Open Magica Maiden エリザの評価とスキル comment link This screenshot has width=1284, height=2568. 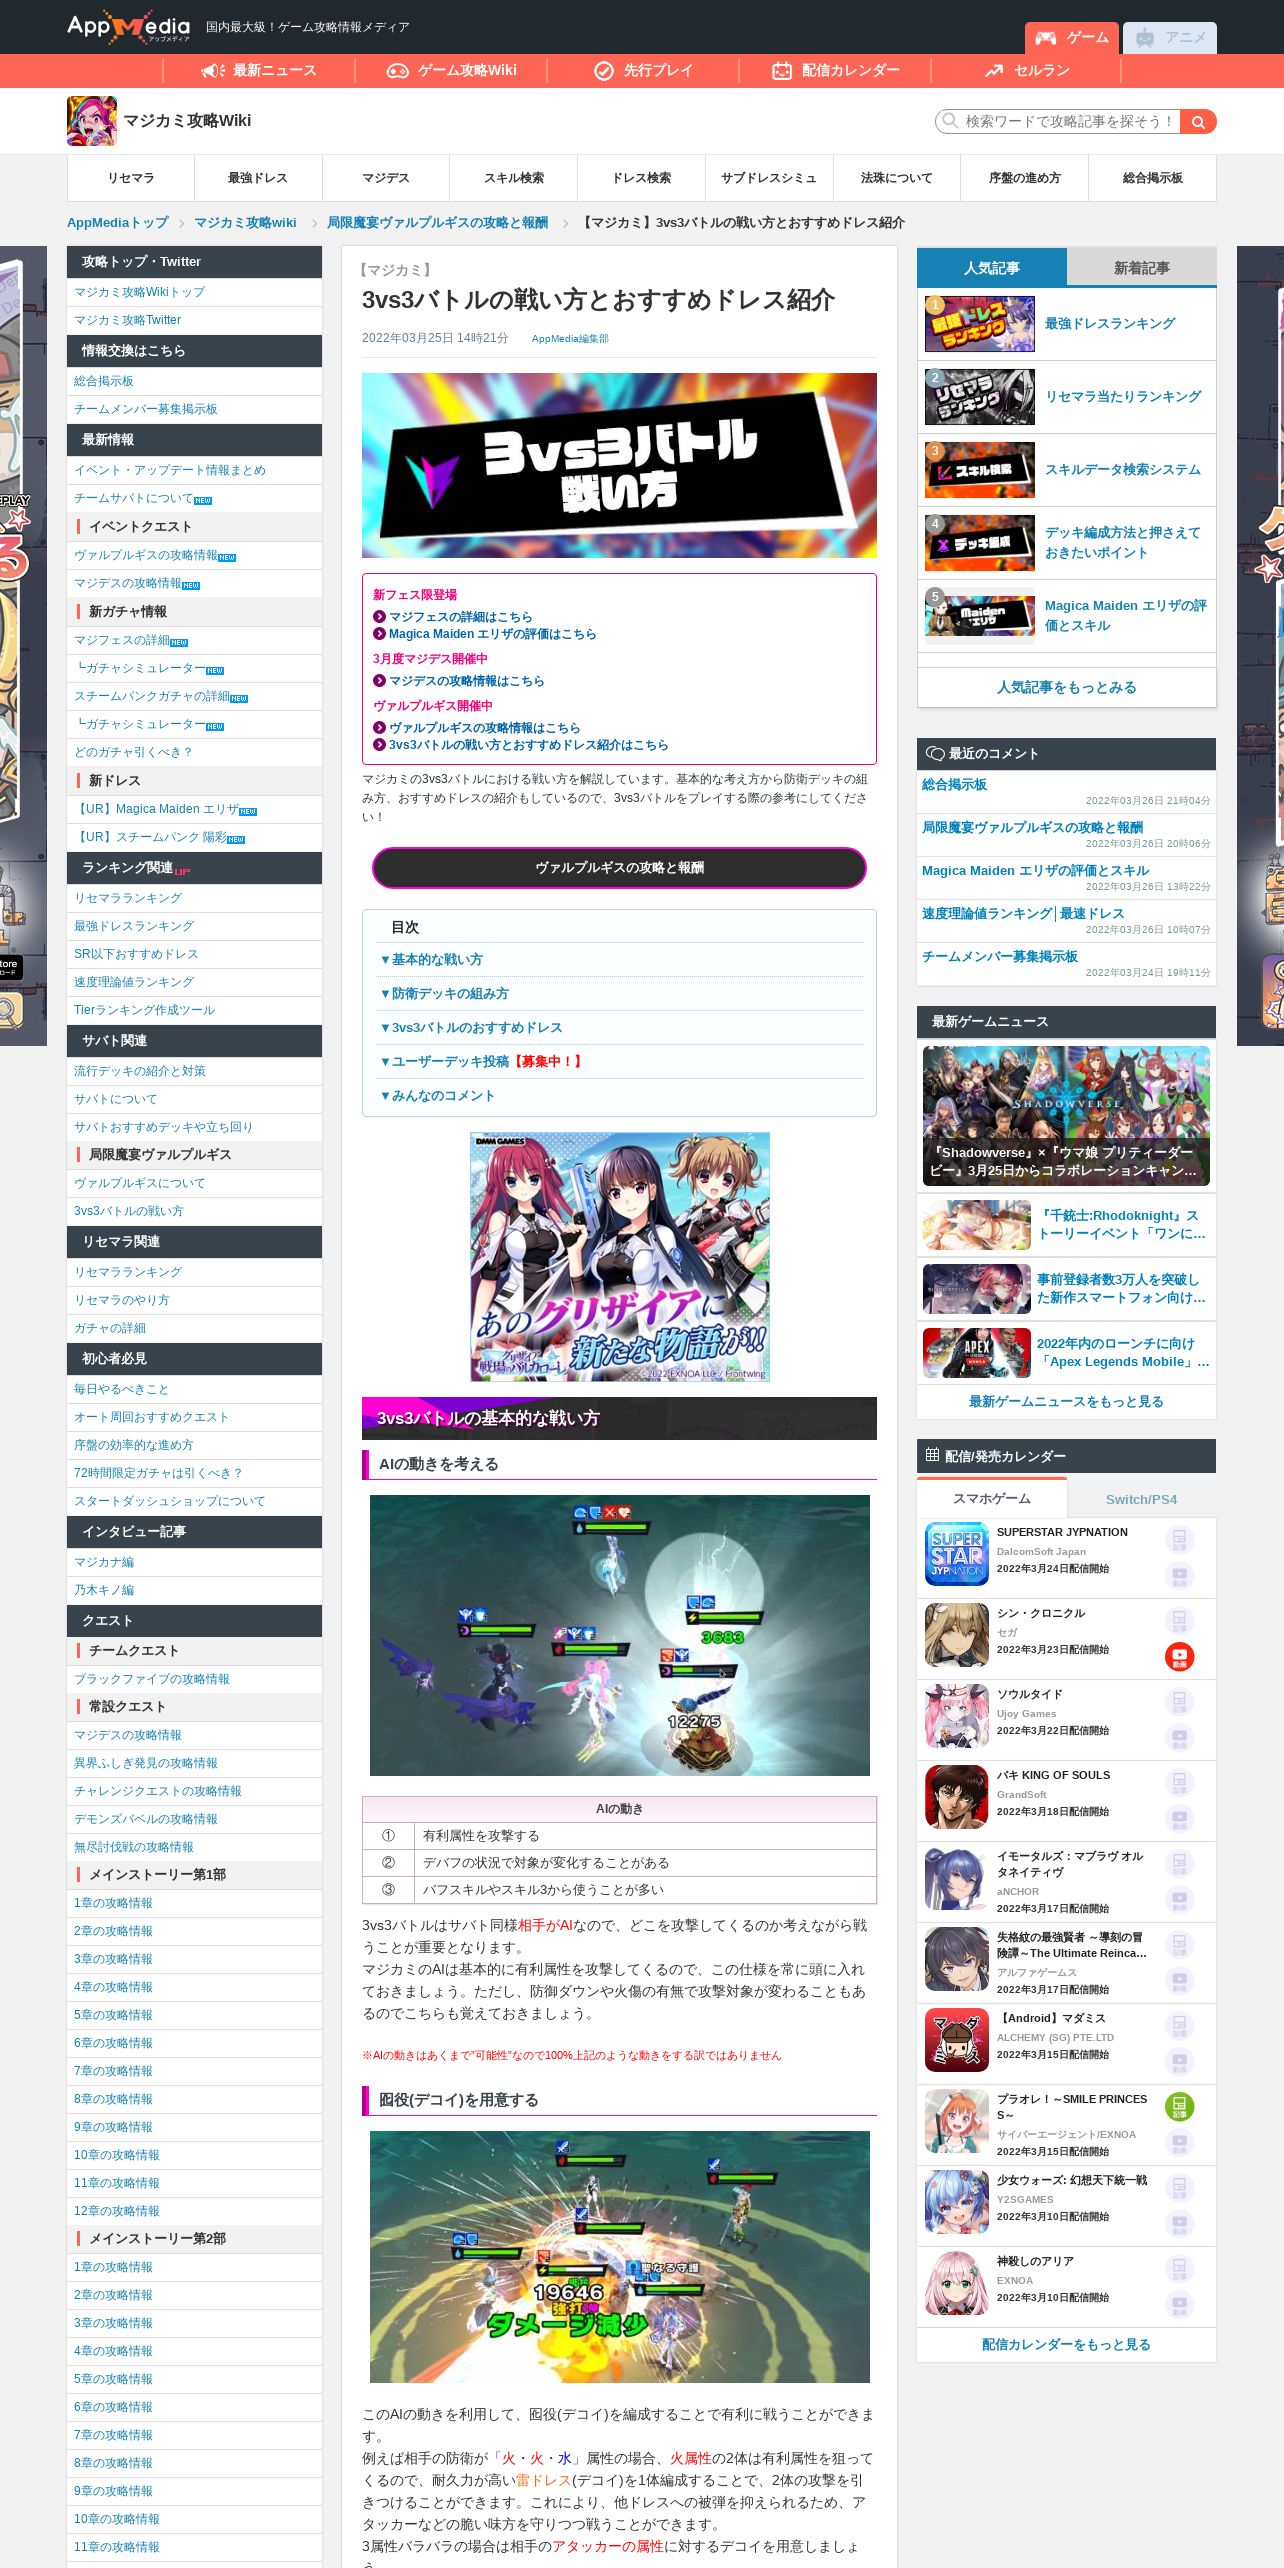click(x=1035, y=871)
